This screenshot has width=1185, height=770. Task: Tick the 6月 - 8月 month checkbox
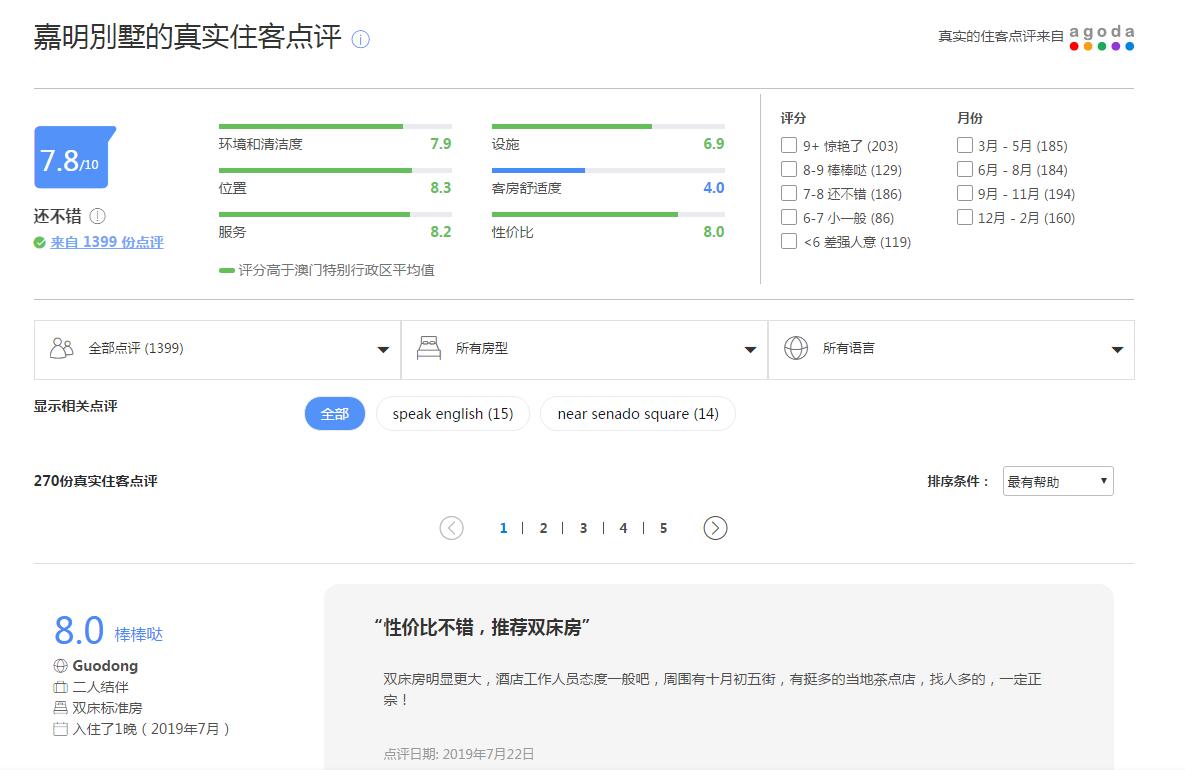[x=965, y=169]
